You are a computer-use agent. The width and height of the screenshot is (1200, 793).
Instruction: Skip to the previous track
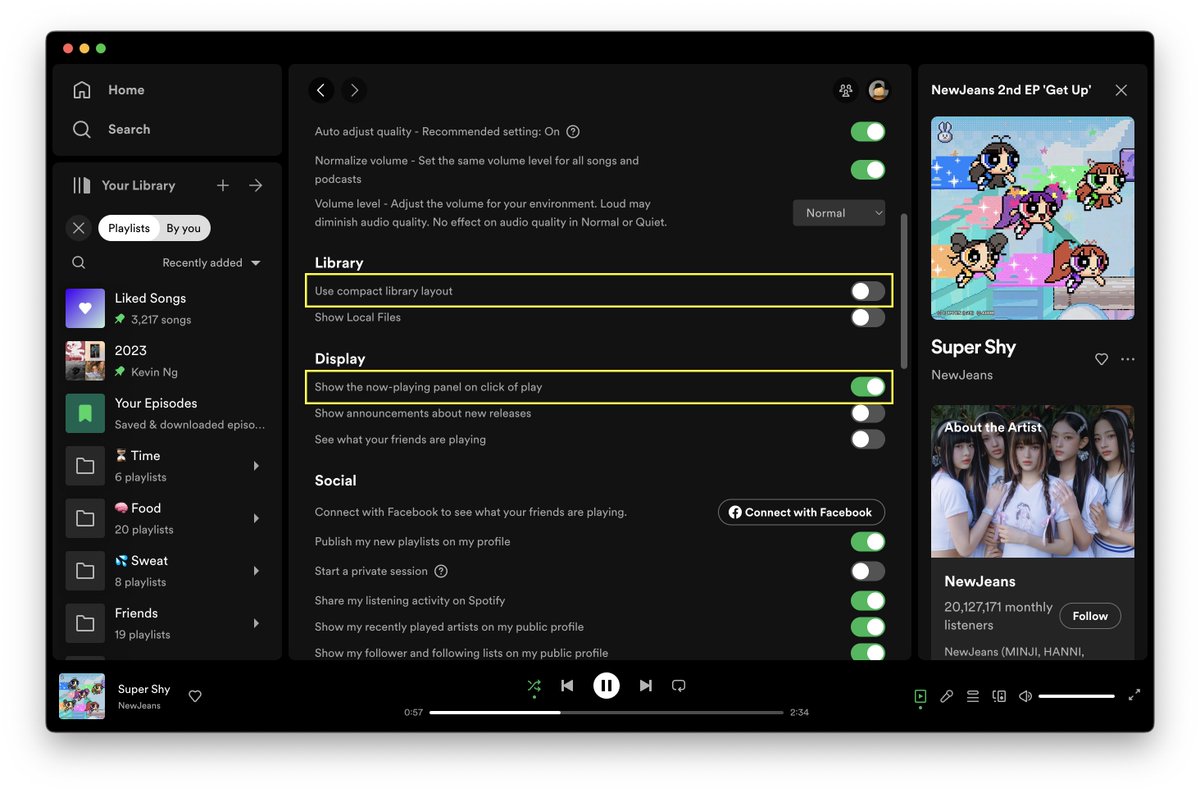(567, 686)
